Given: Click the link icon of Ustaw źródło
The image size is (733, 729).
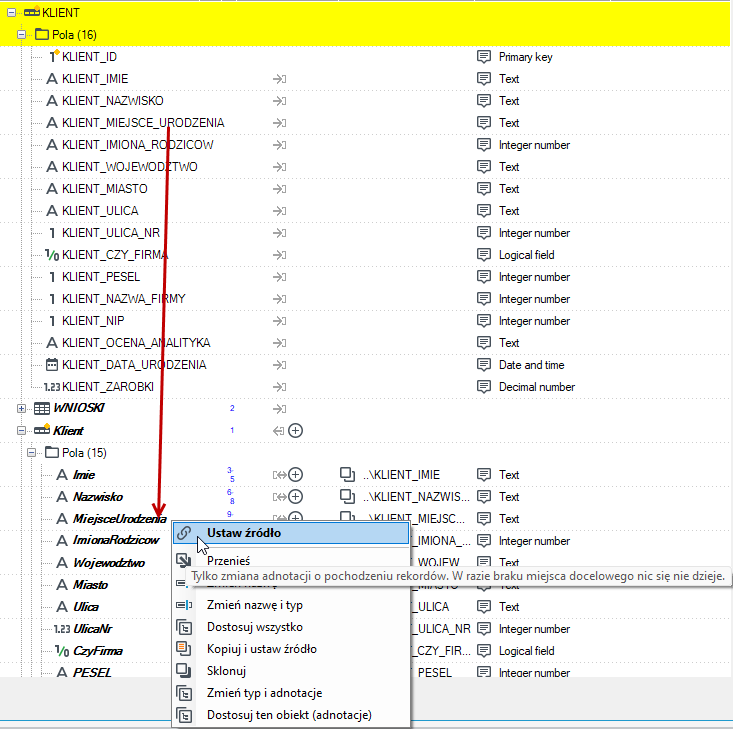Looking at the screenshot, I should (184, 533).
